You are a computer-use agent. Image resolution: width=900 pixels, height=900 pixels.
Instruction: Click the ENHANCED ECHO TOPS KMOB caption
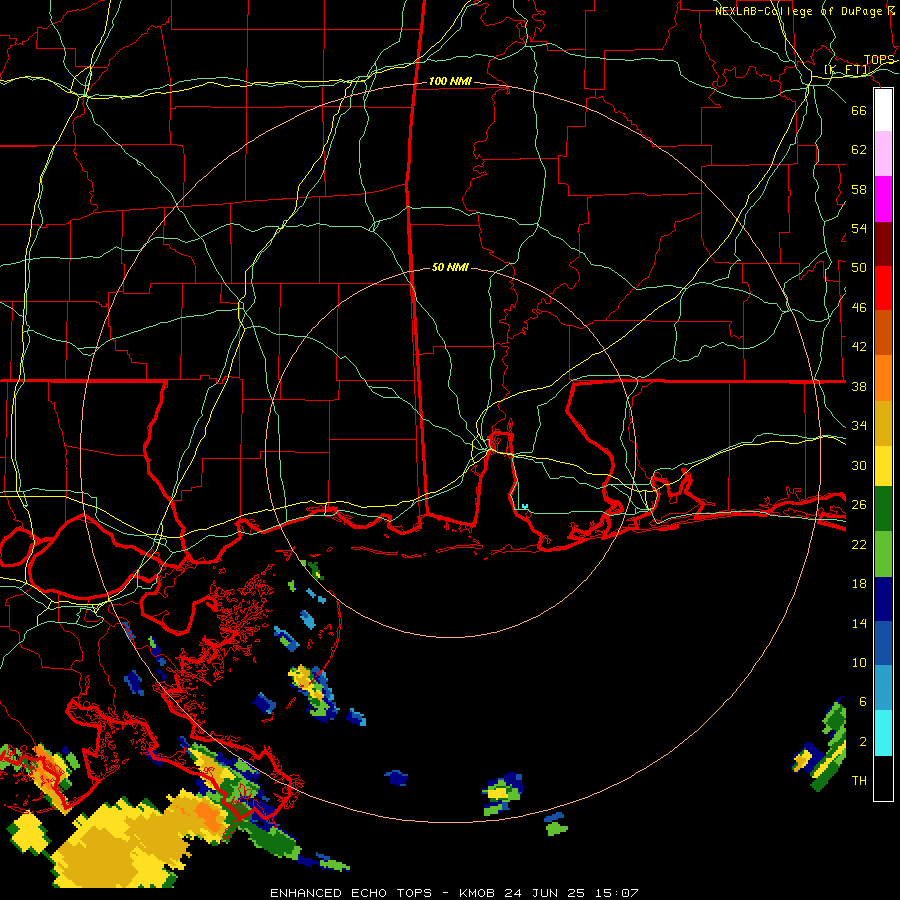click(x=454, y=893)
